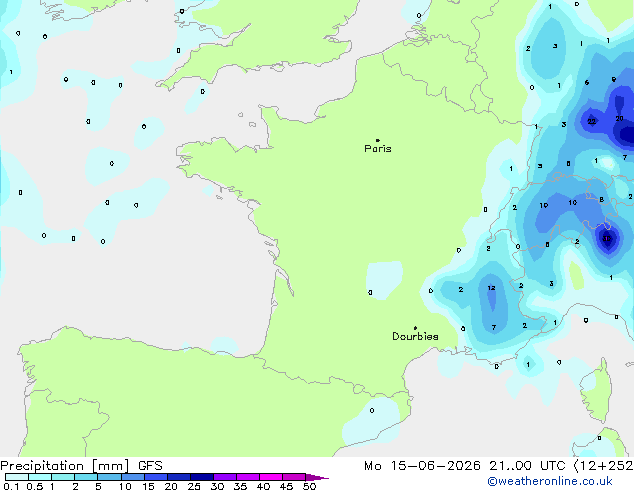This screenshot has height=490, width=634.
Task: Click the legend label '25'
Action: pyautogui.click(x=194, y=486)
